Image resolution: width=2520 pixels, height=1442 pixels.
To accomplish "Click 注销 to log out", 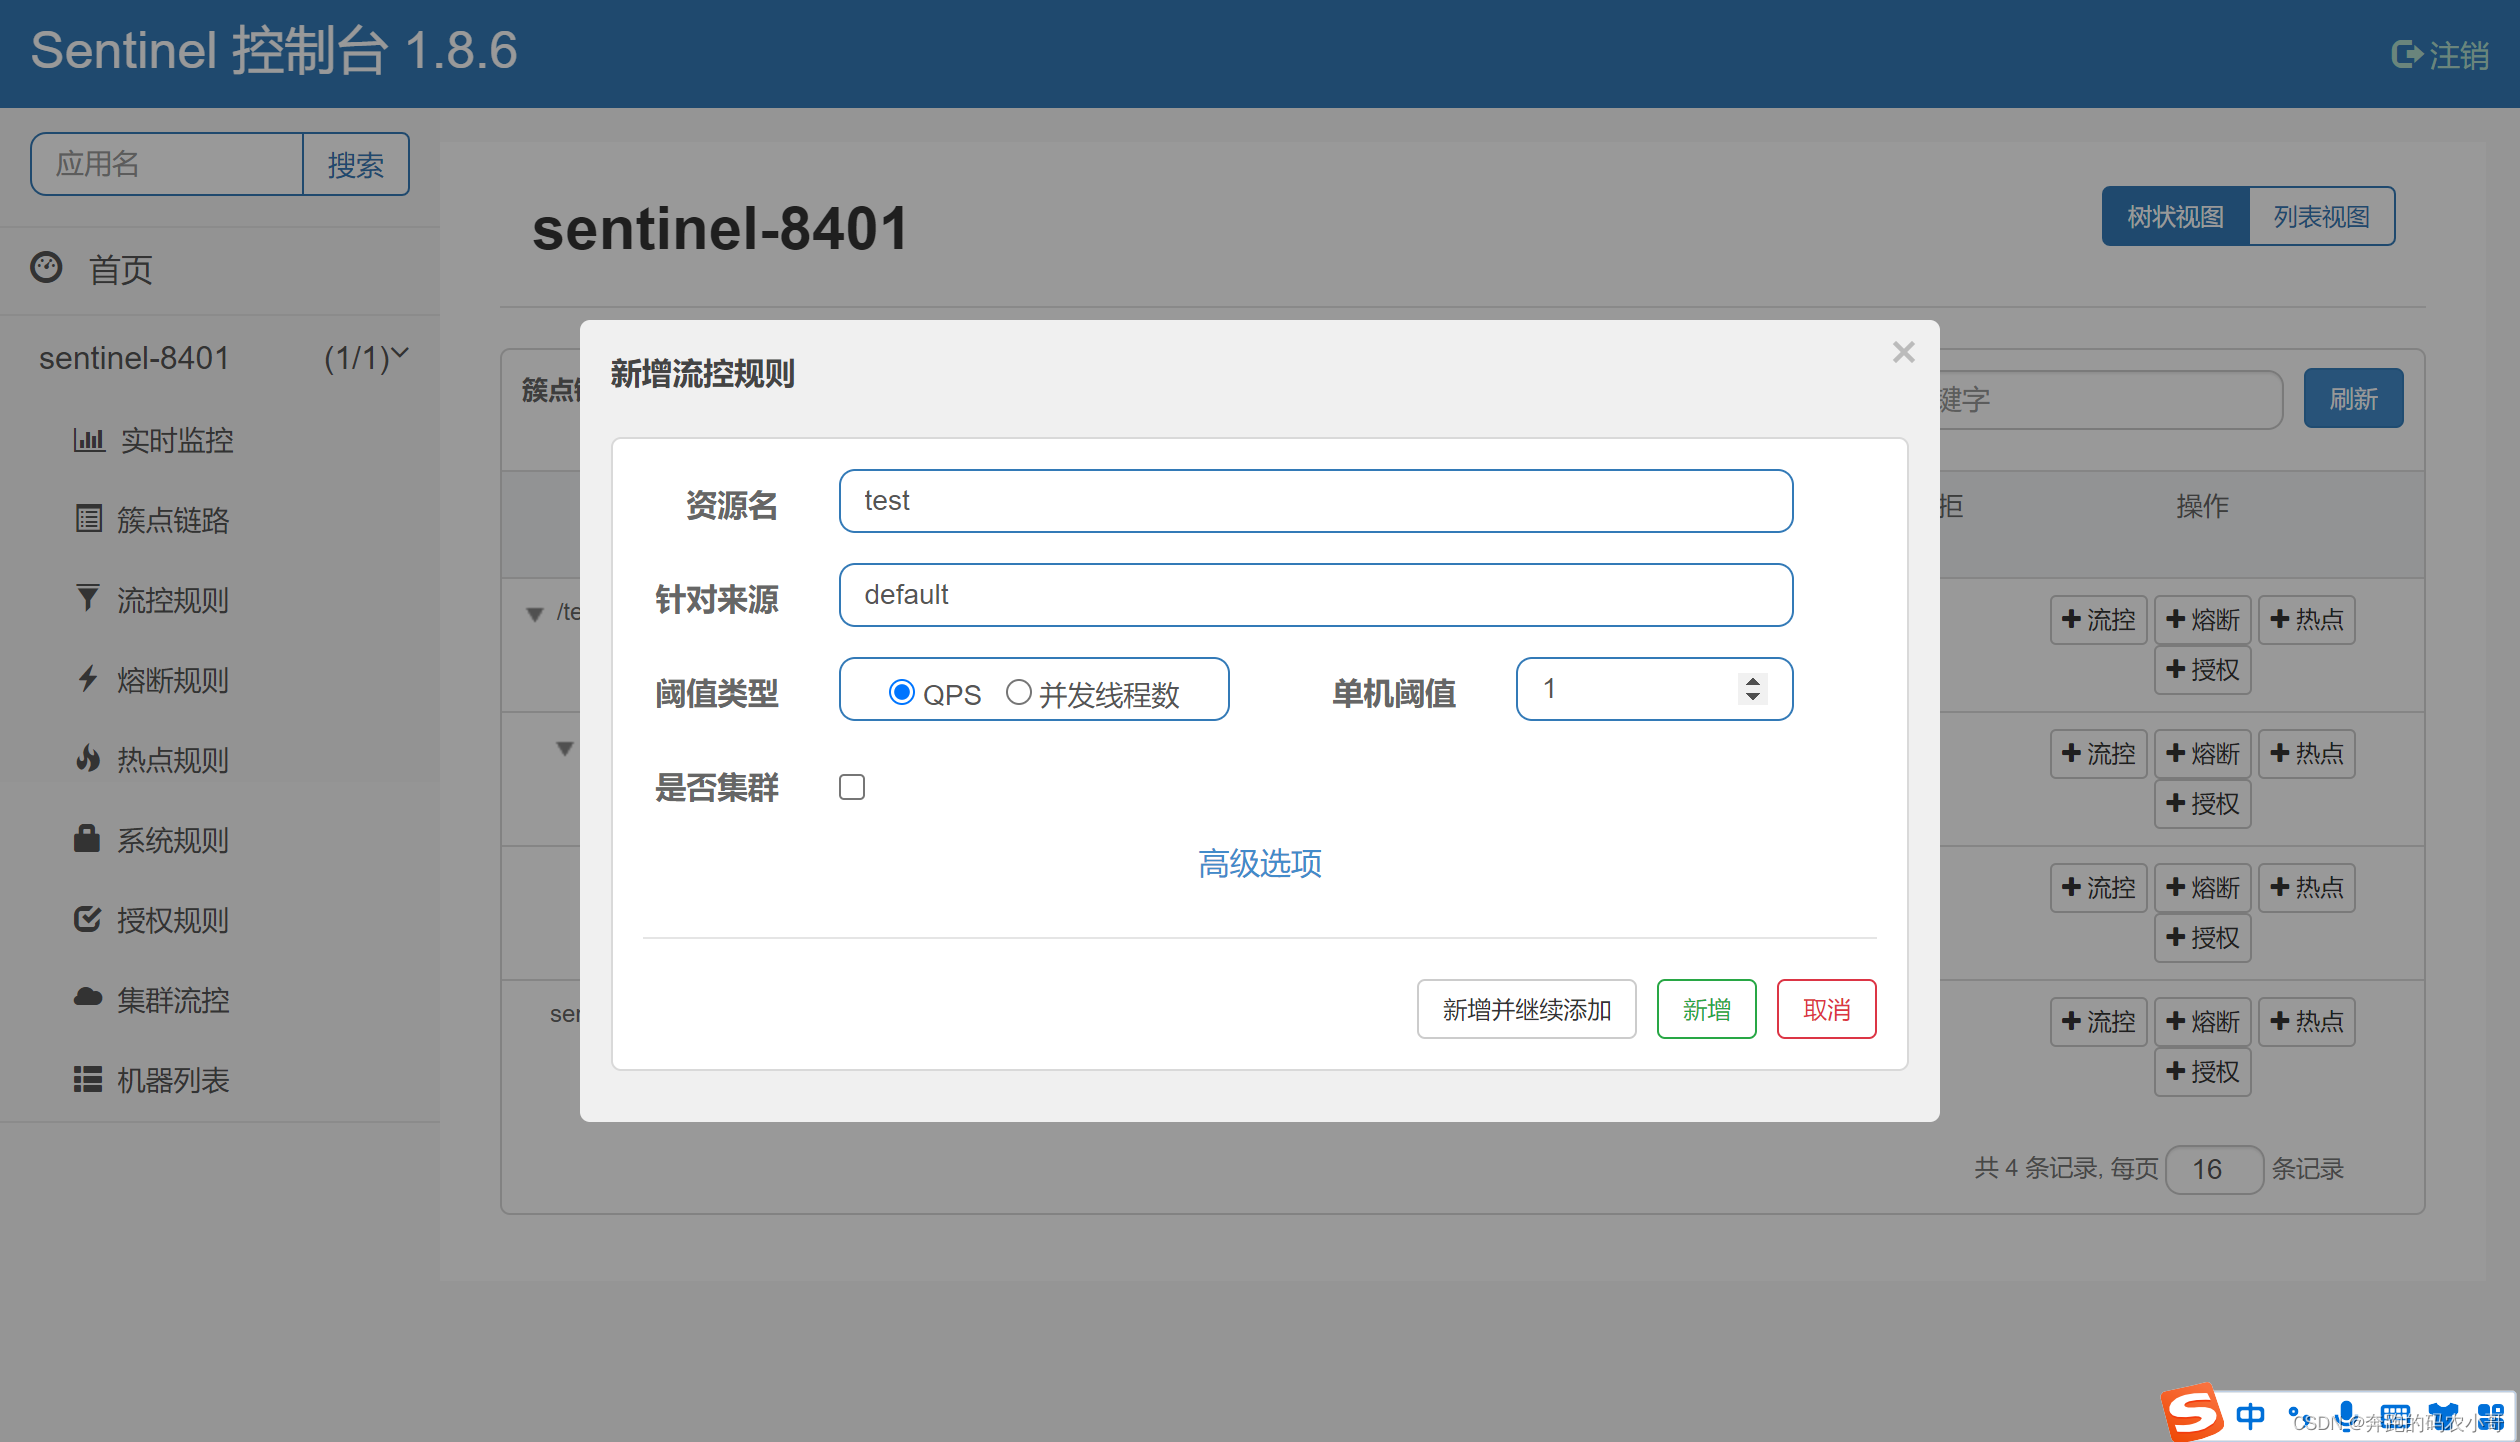I will click(2459, 55).
